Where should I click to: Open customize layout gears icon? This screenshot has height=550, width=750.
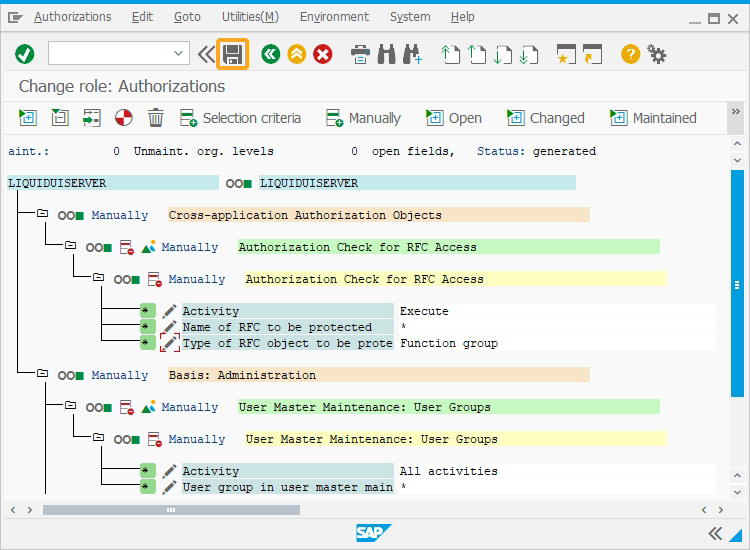(656, 54)
